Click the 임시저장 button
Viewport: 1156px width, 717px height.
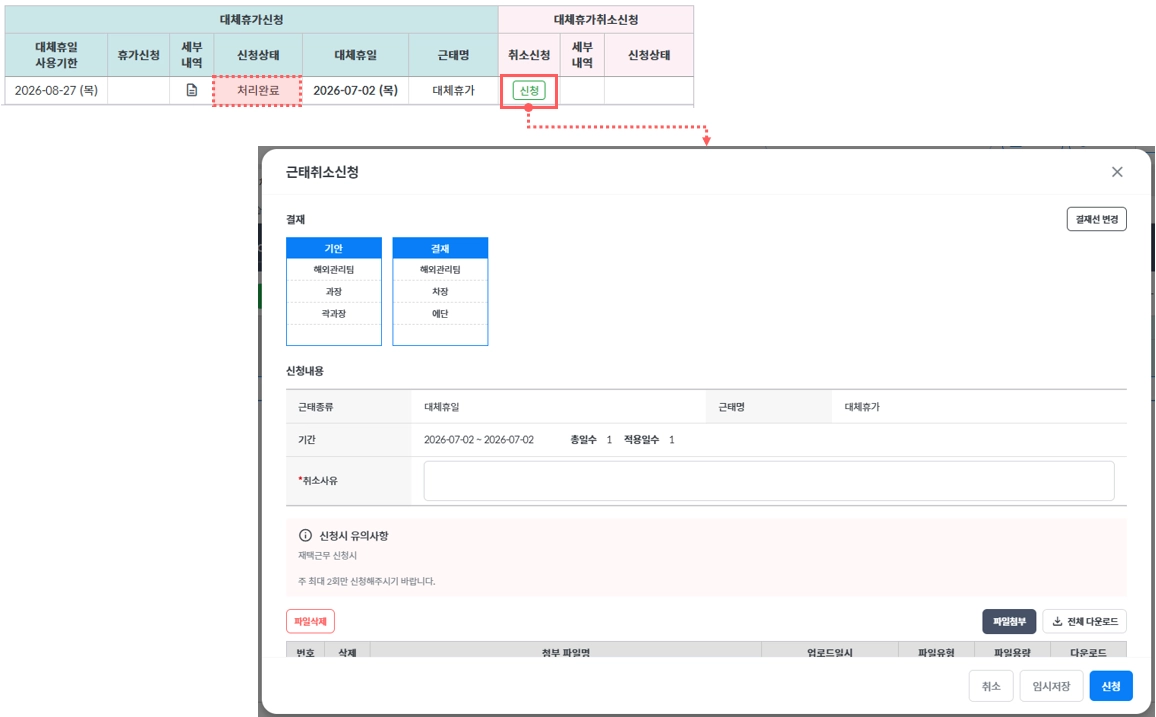point(1051,686)
